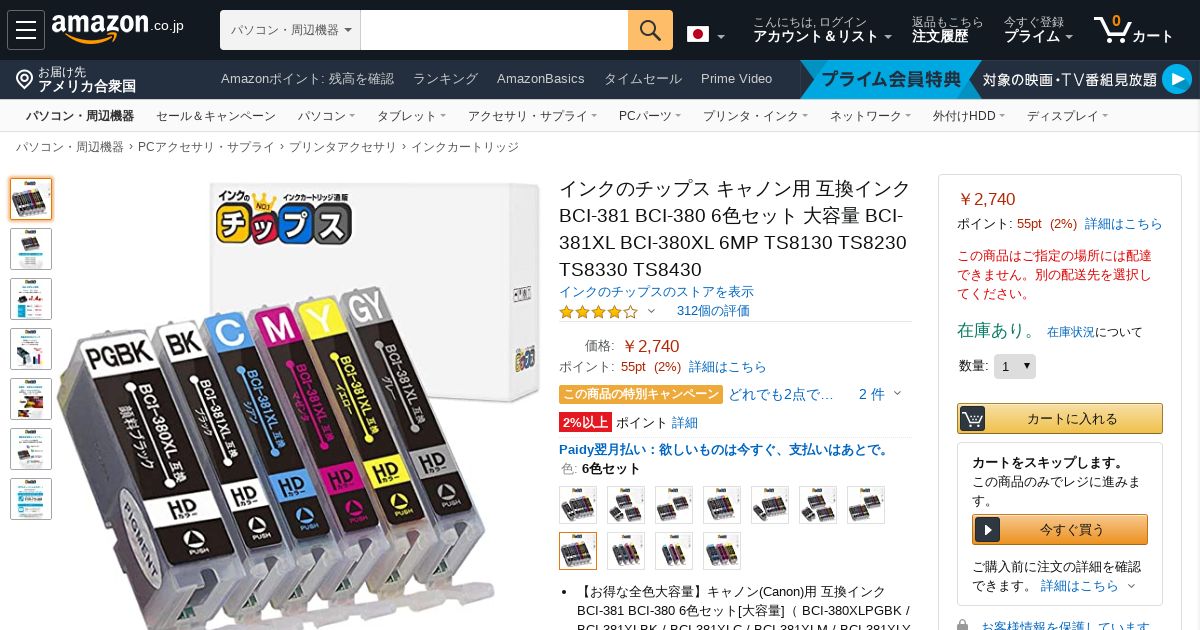Open the hamburger navigation menu

[x=26, y=30]
